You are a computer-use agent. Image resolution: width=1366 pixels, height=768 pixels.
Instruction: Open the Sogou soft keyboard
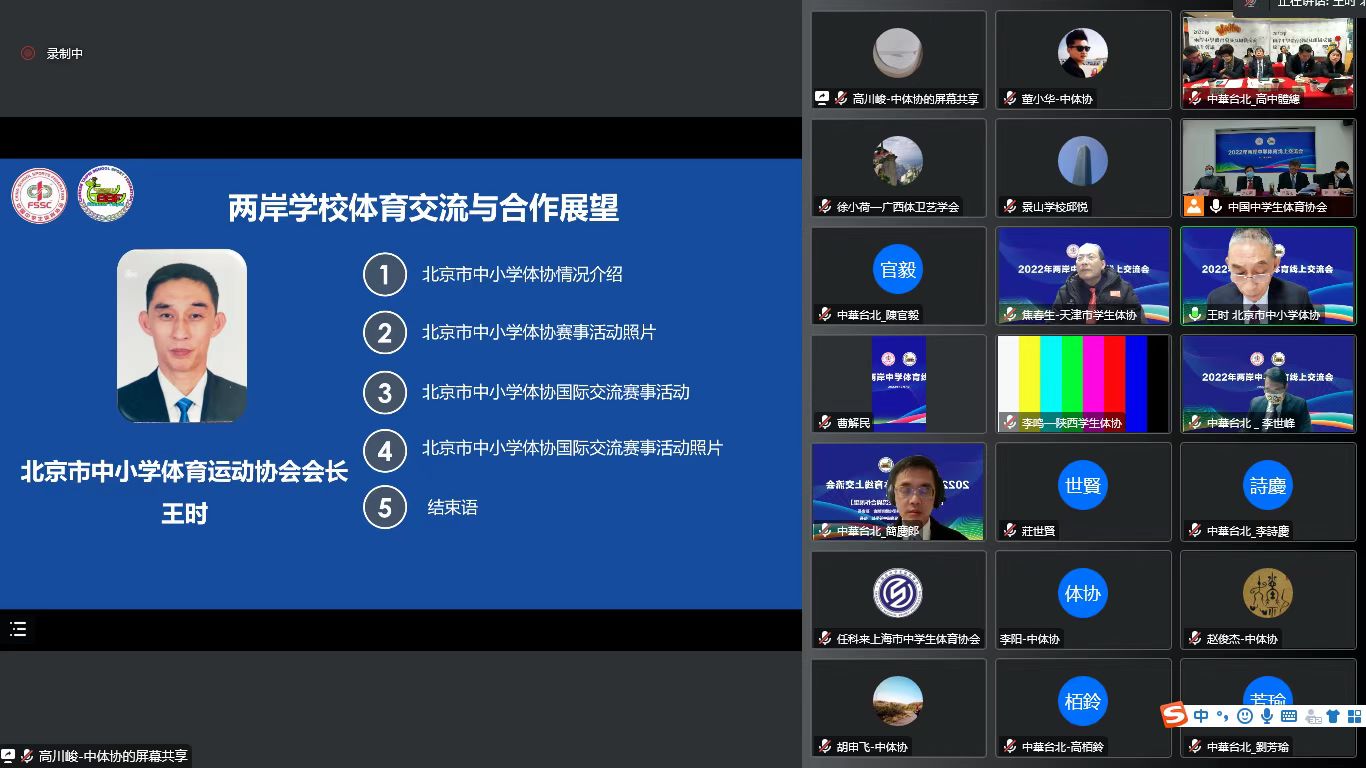[1289, 716]
